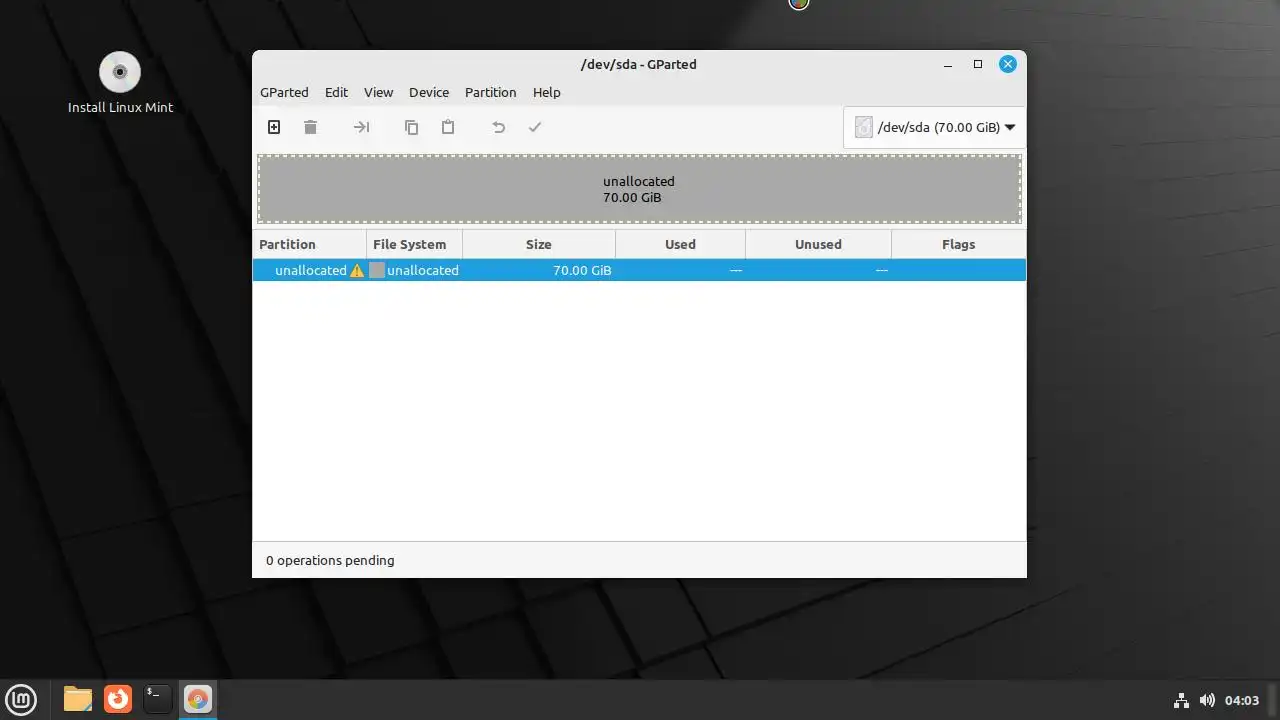Viewport: 1280px width, 720px height.
Task: Open the Help menu
Action: (546, 92)
